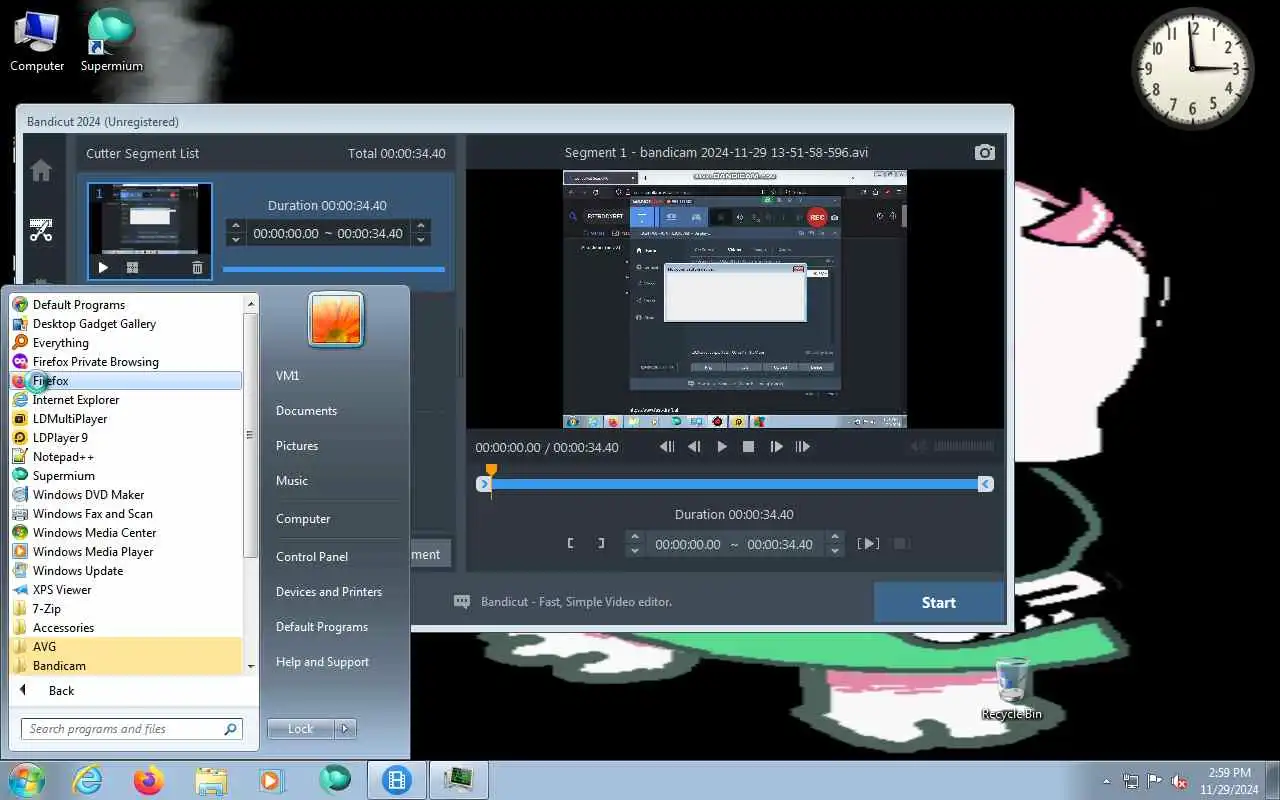This screenshot has width=1280, height=800.
Task: Jump to previous keyframe in preview
Action: pyautogui.click(x=667, y=447)
